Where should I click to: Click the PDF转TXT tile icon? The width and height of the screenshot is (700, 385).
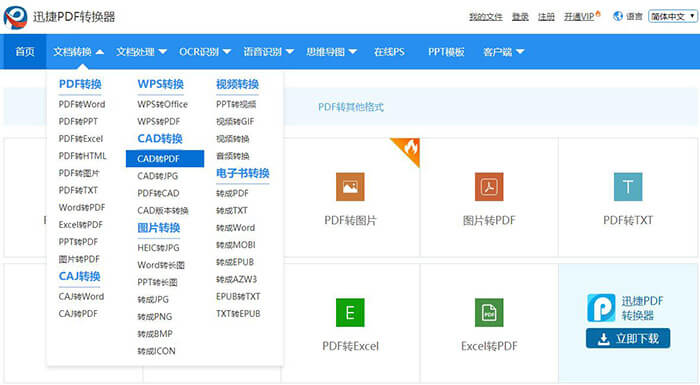[628, 187]
